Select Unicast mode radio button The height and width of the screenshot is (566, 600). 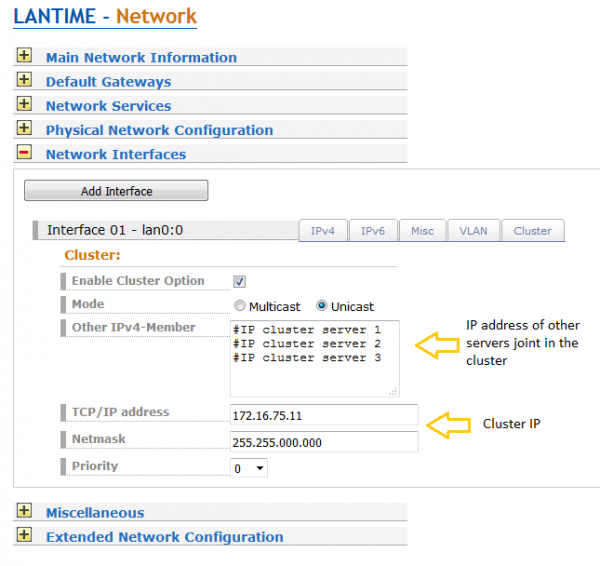coord(322,306)
